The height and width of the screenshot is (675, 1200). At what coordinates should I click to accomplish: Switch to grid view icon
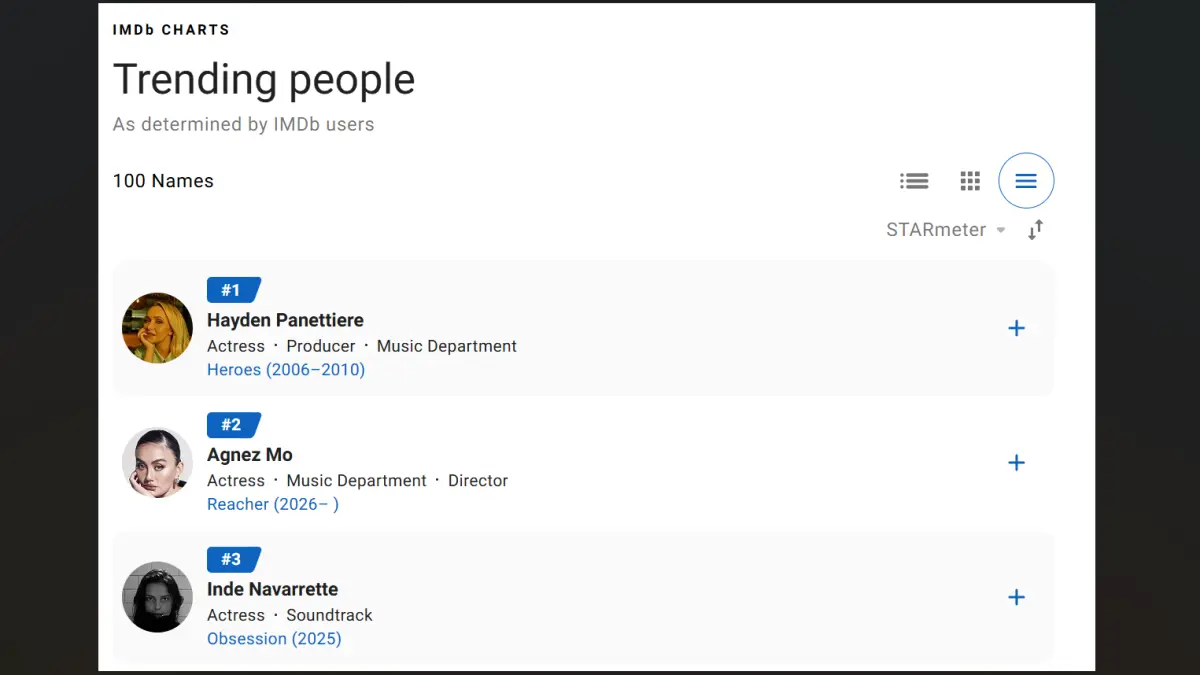pos(970,181)
